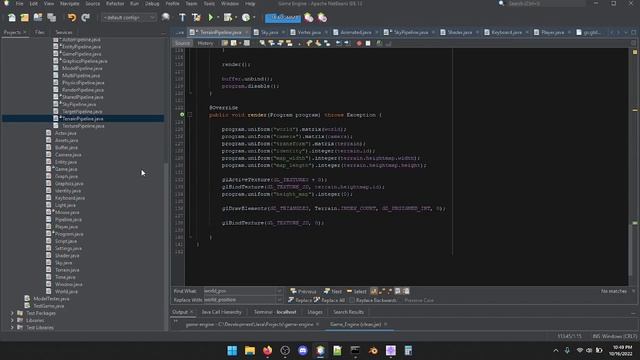Open the Search Results tab
Viewport: 640px width, 360px height.
[348, 312]
